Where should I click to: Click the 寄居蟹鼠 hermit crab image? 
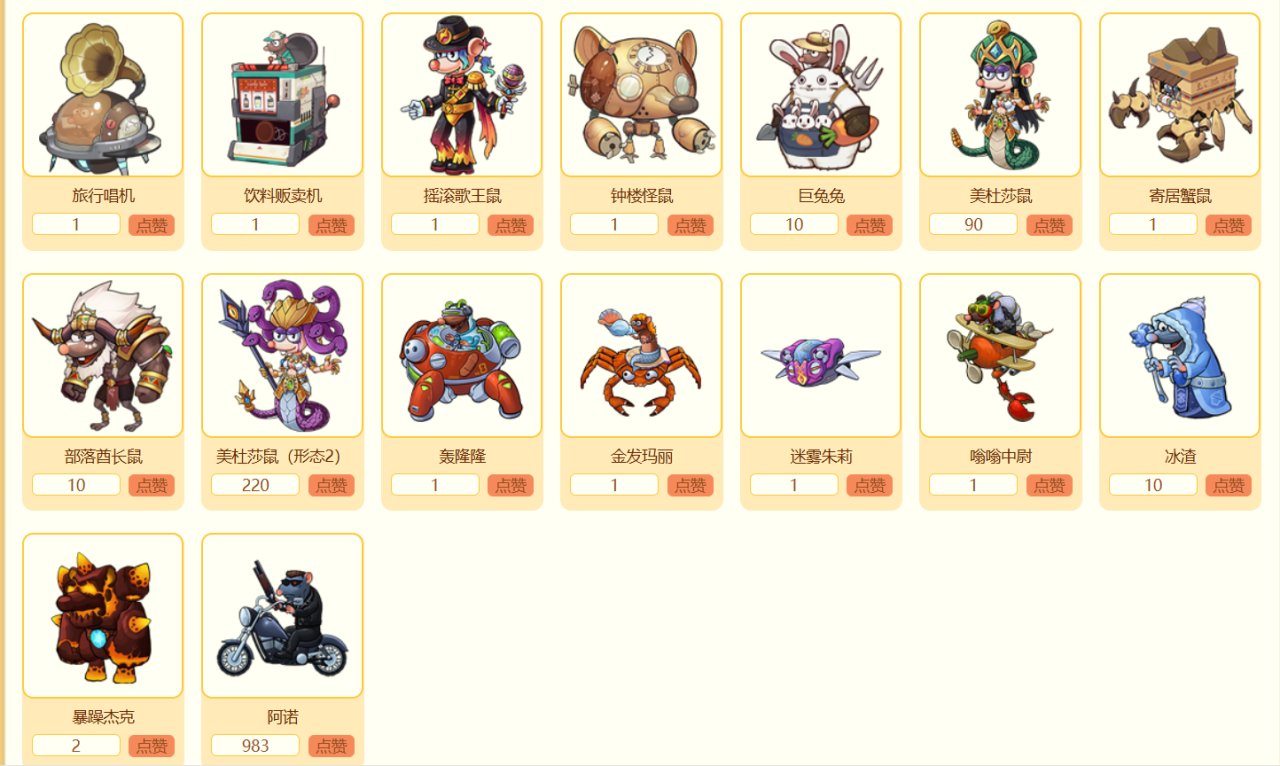click(x=1180, y=95)
